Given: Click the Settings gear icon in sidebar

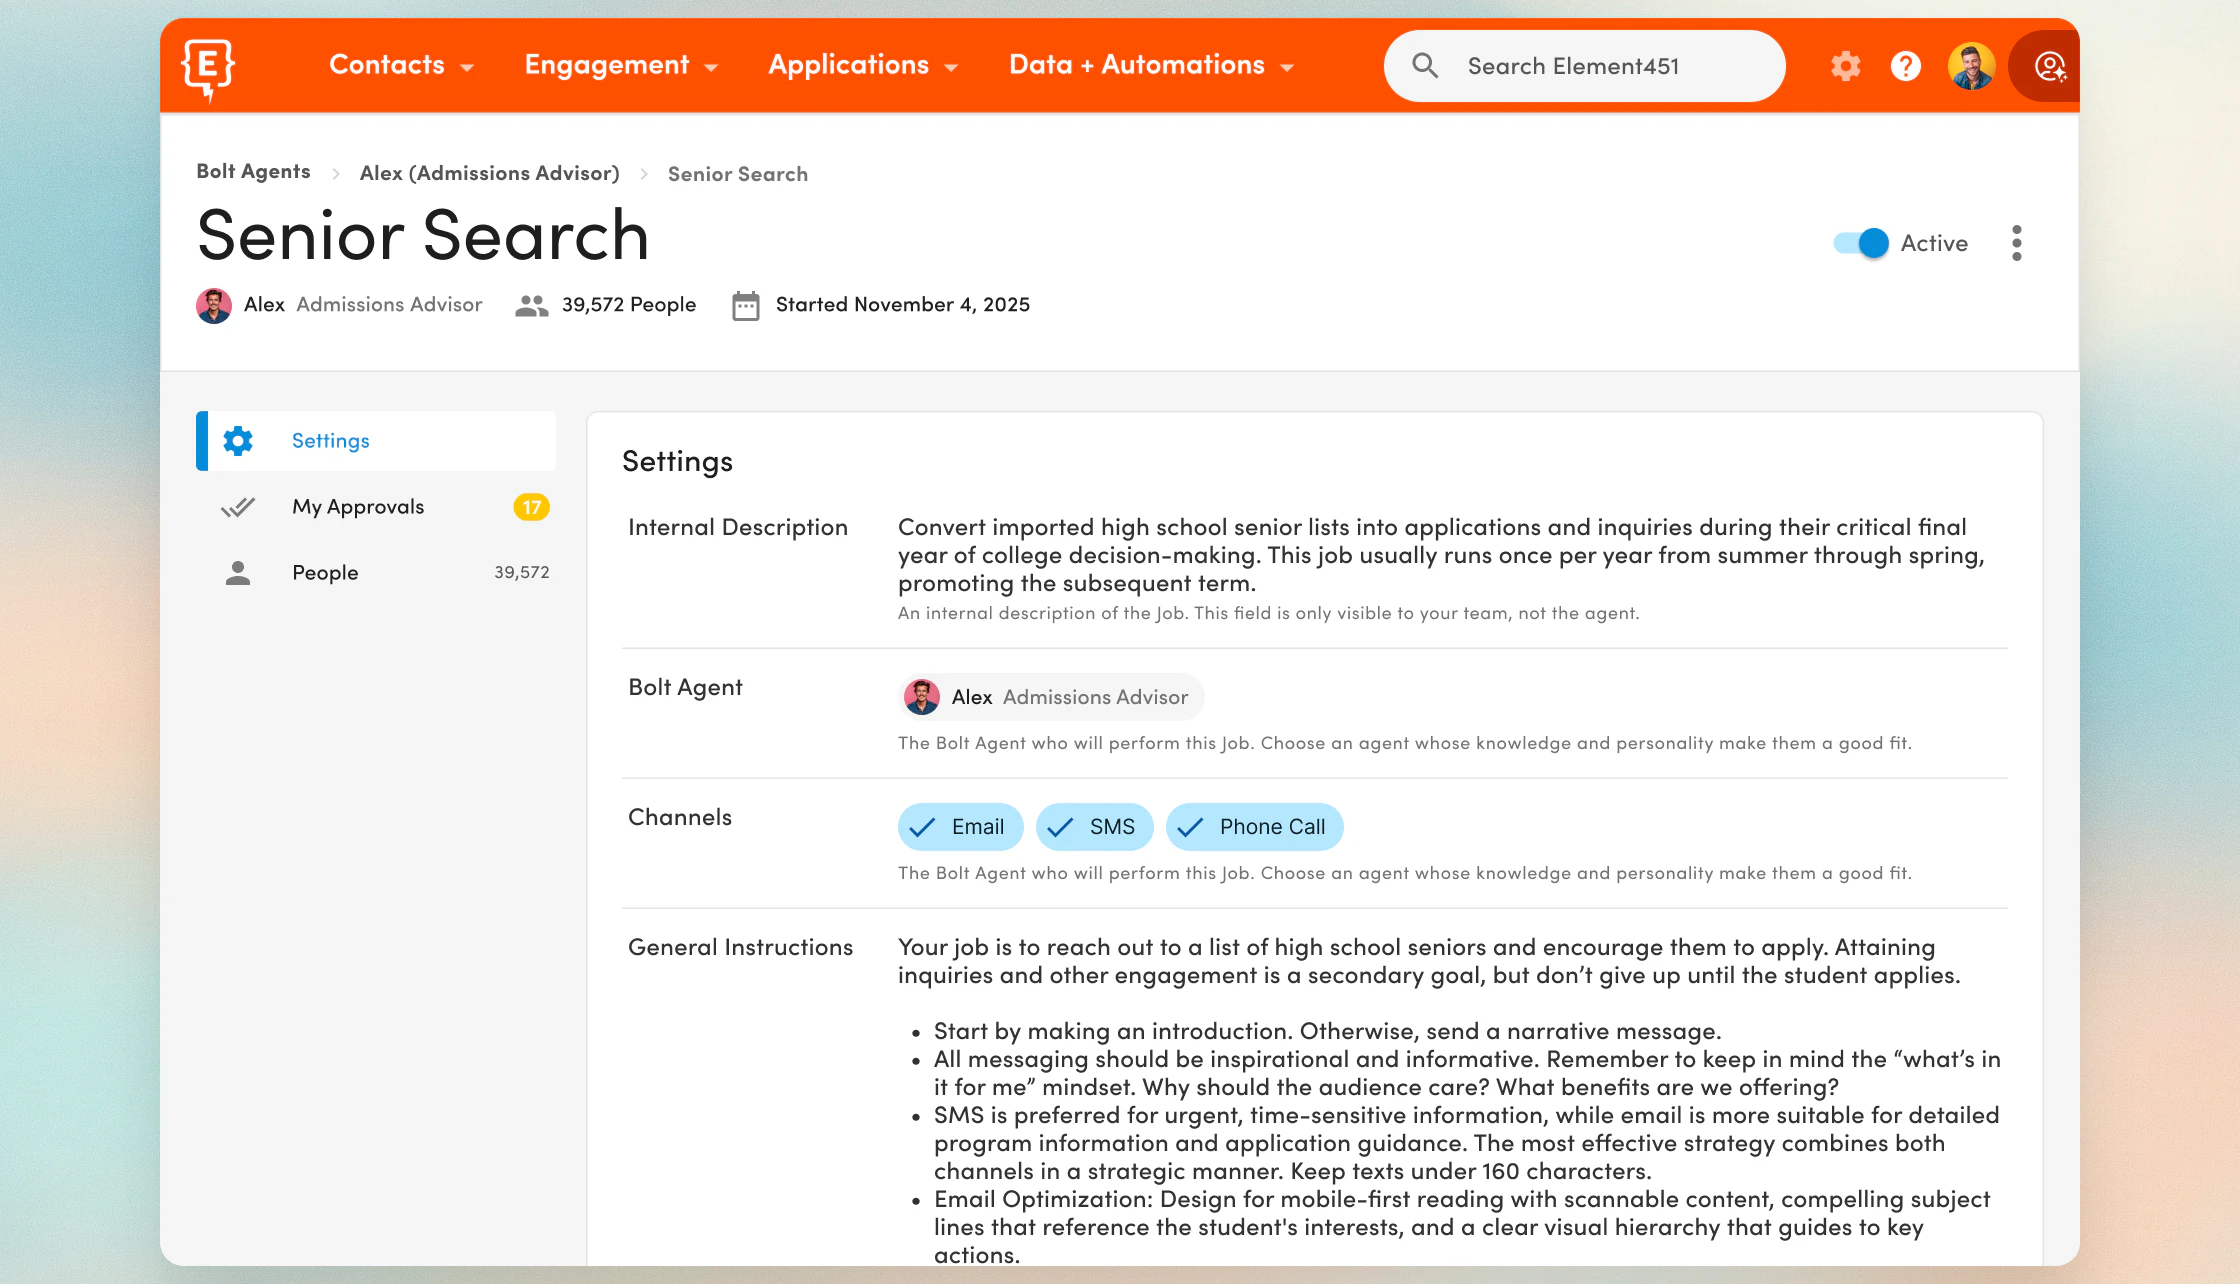Looking at the screenshot, I should point(238,441).
